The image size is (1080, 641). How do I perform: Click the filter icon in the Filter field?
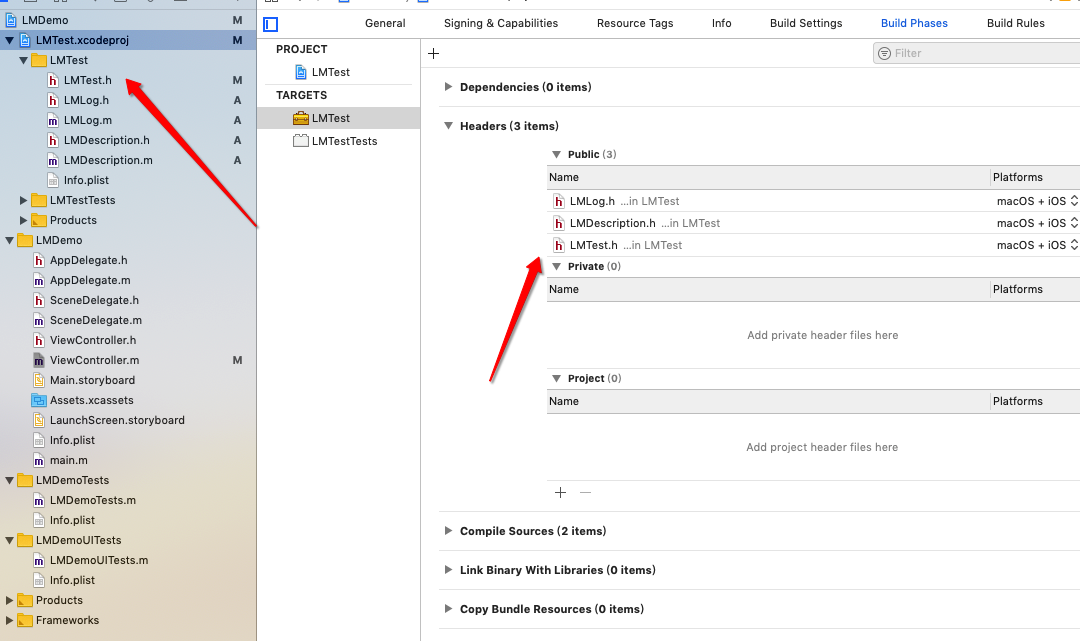coord(884,53)
